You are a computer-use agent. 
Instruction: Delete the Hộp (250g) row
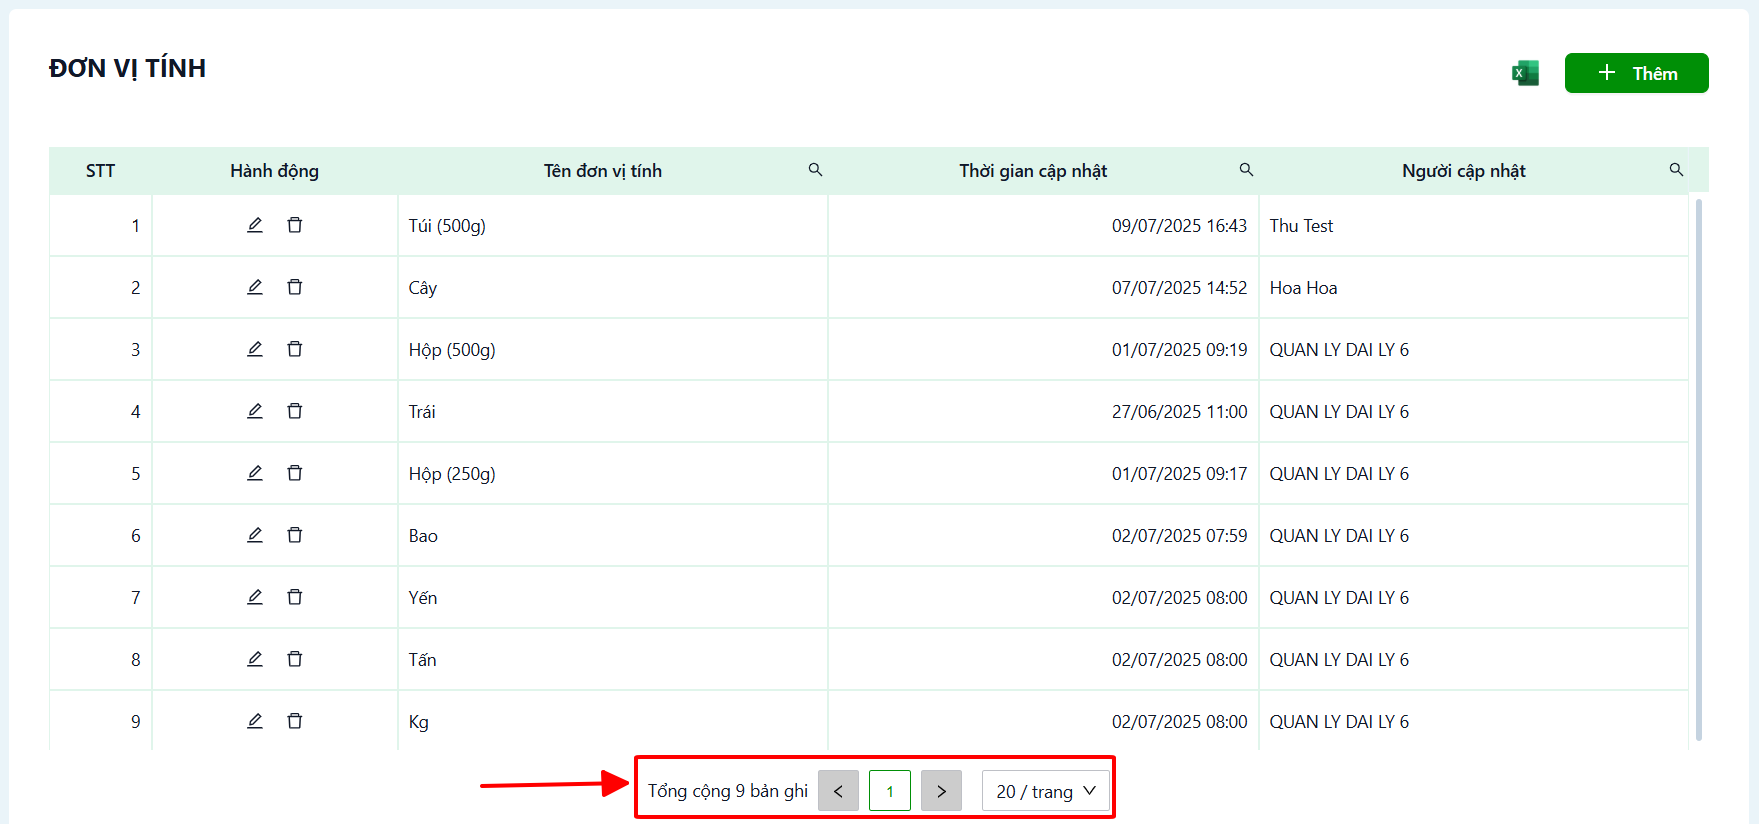[295, 473]
